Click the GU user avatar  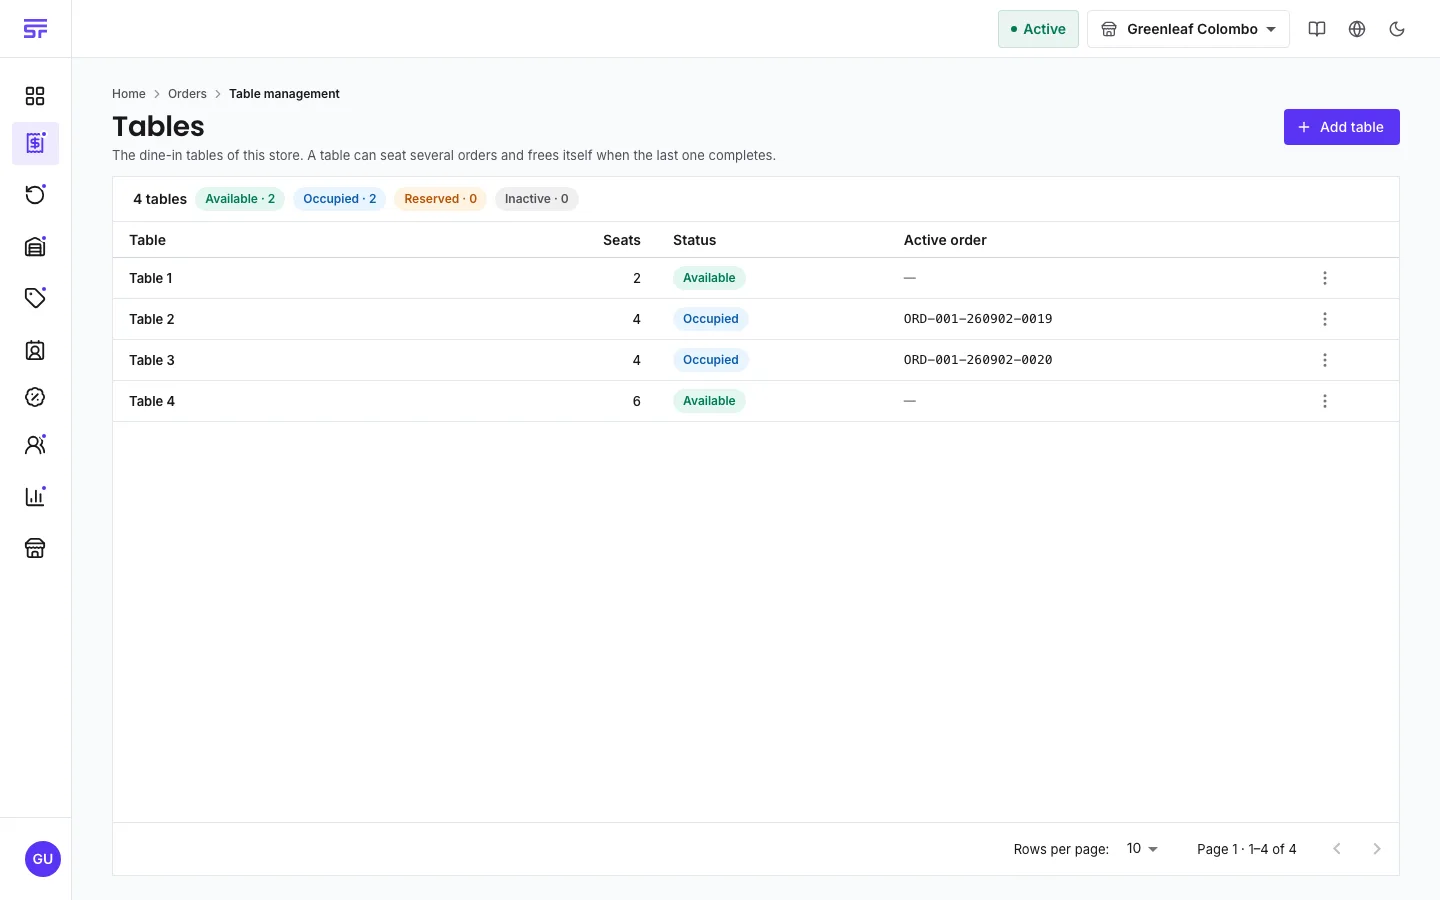[42, 859]
